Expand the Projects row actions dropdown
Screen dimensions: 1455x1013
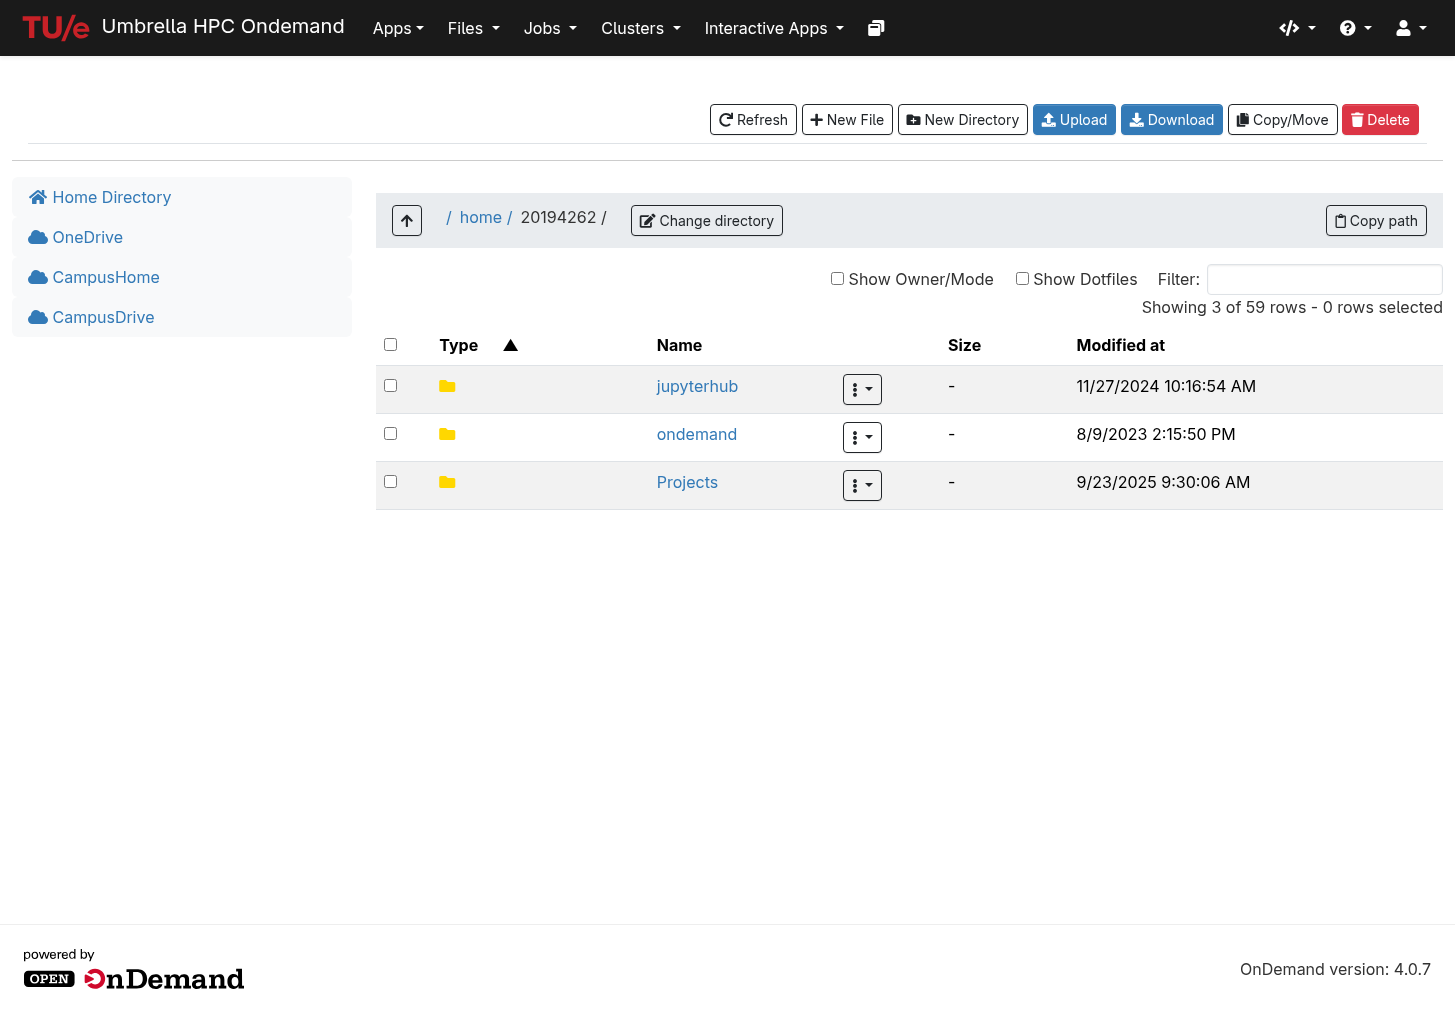862,485
